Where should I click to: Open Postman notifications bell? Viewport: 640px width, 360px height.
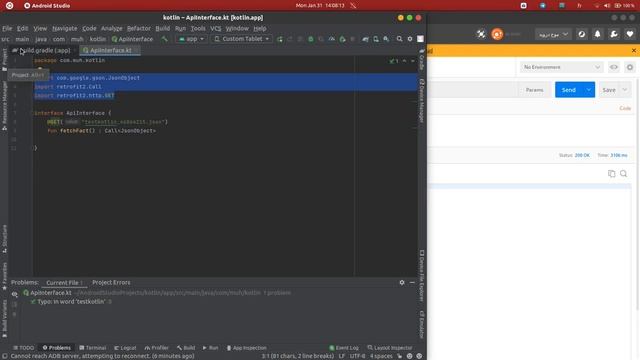[x=598, y=34]
